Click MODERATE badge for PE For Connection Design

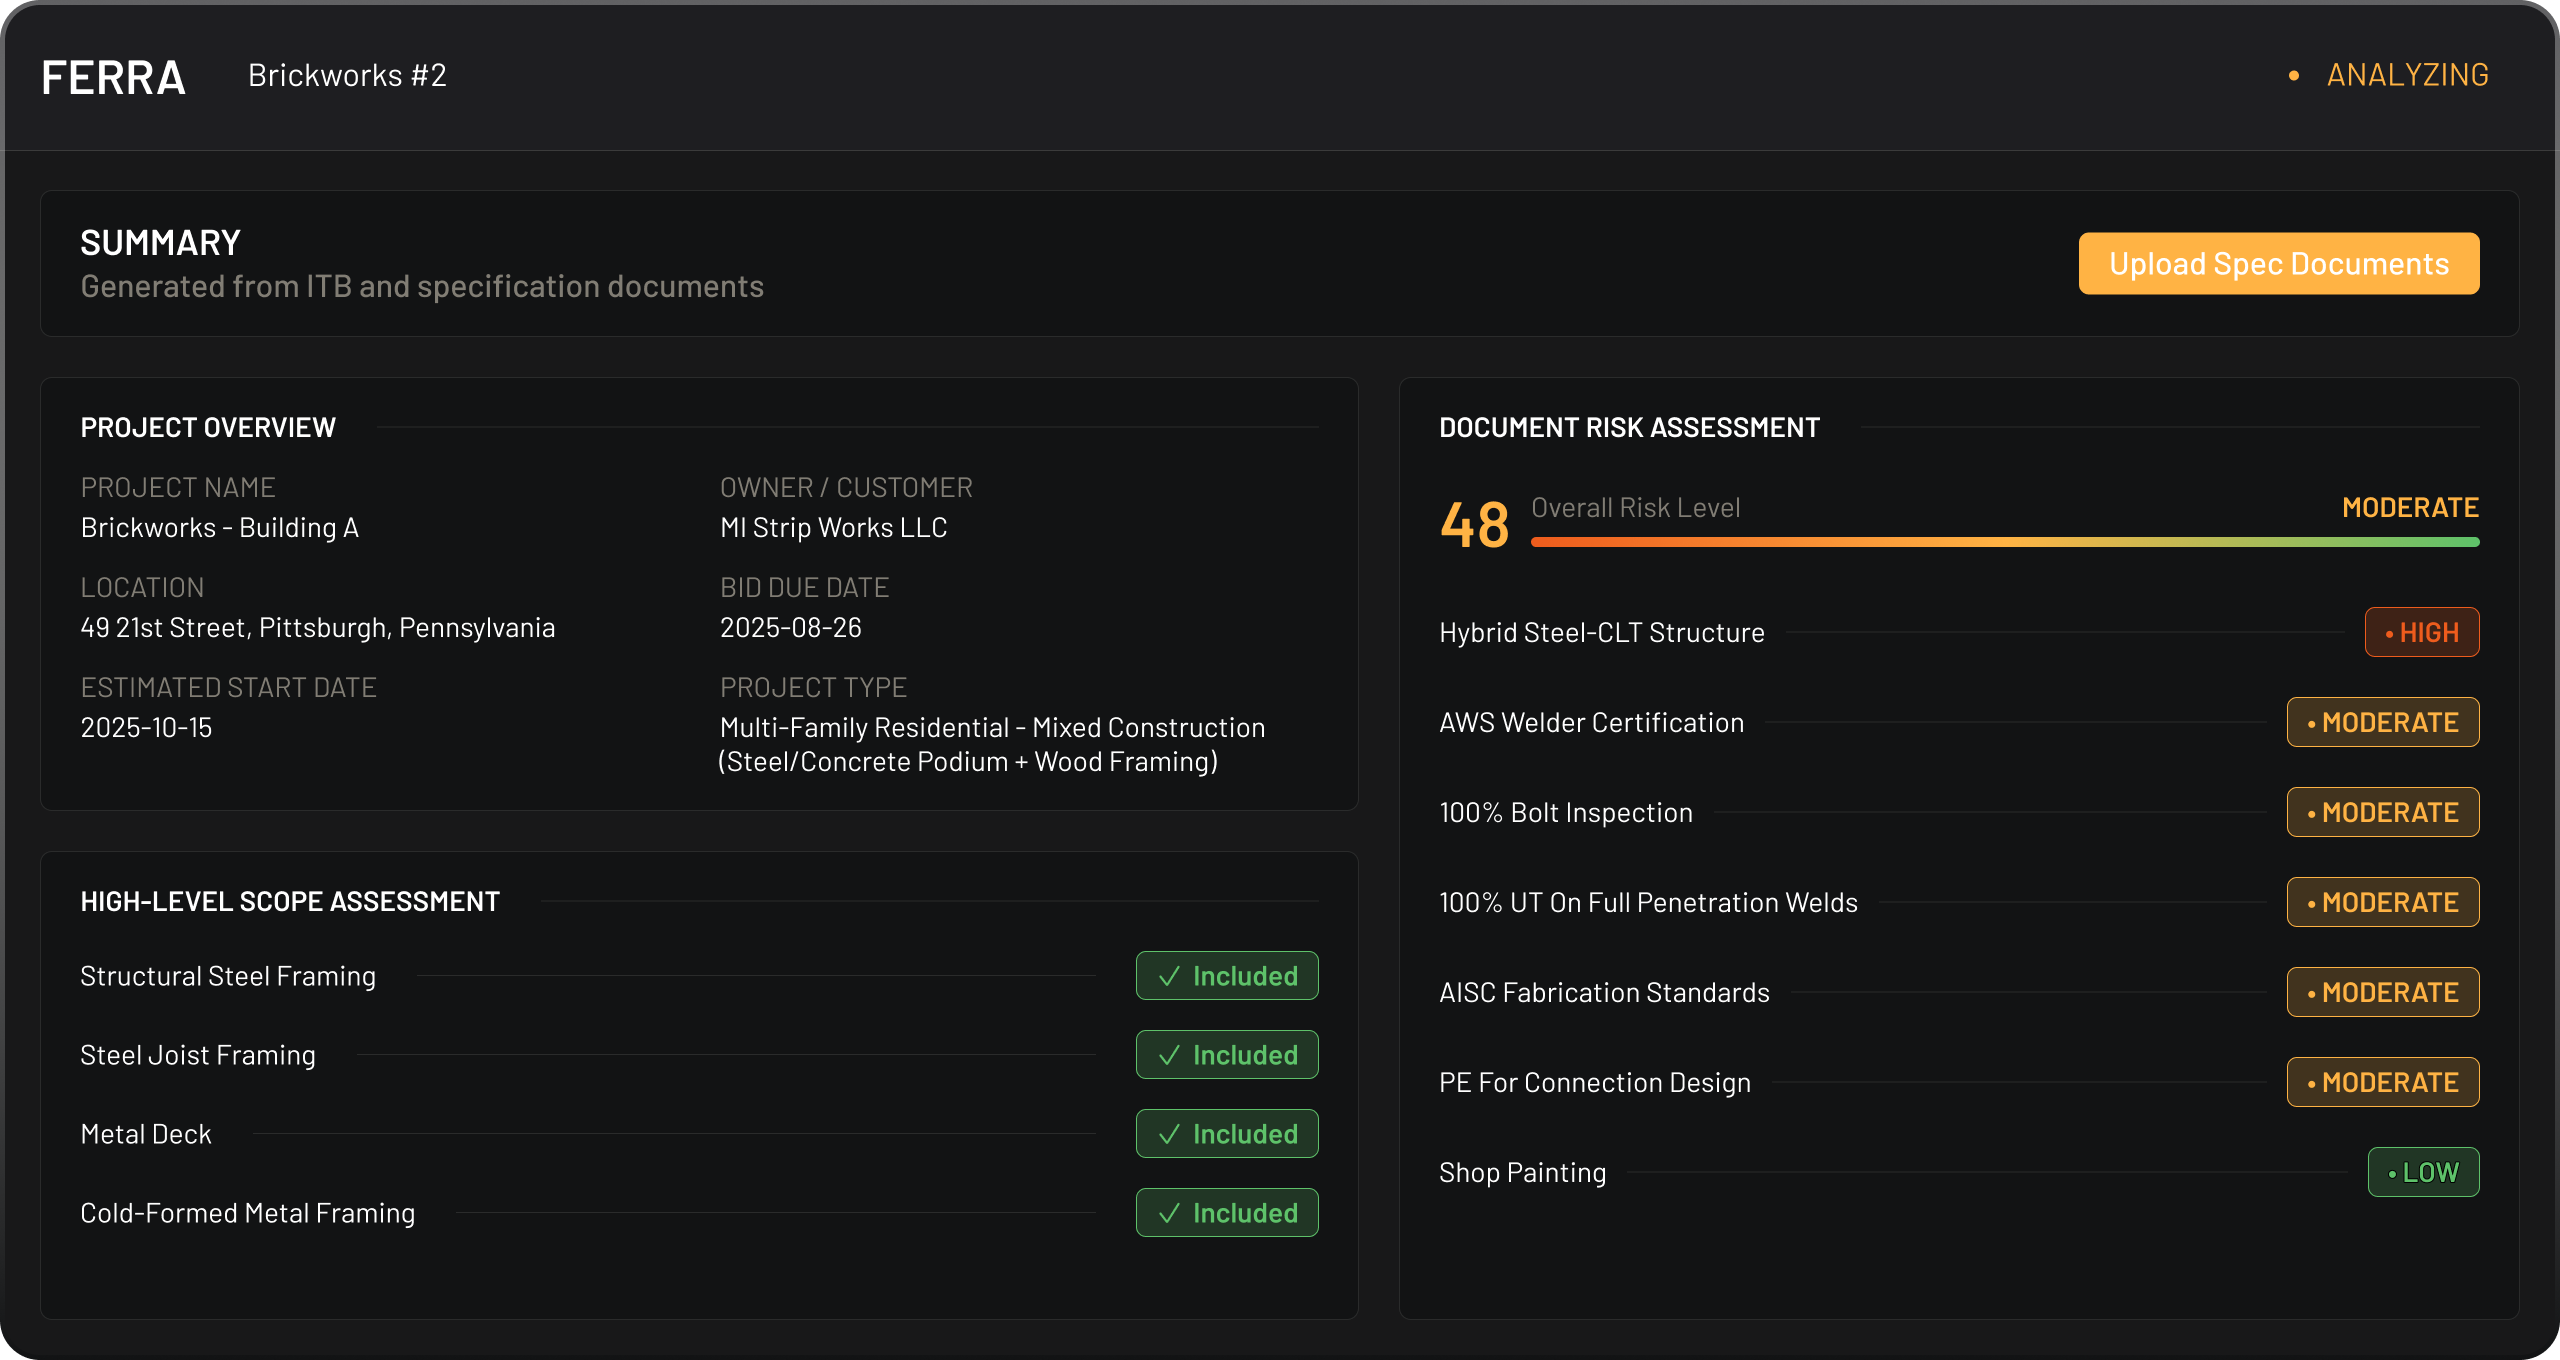[2382, 1082]
